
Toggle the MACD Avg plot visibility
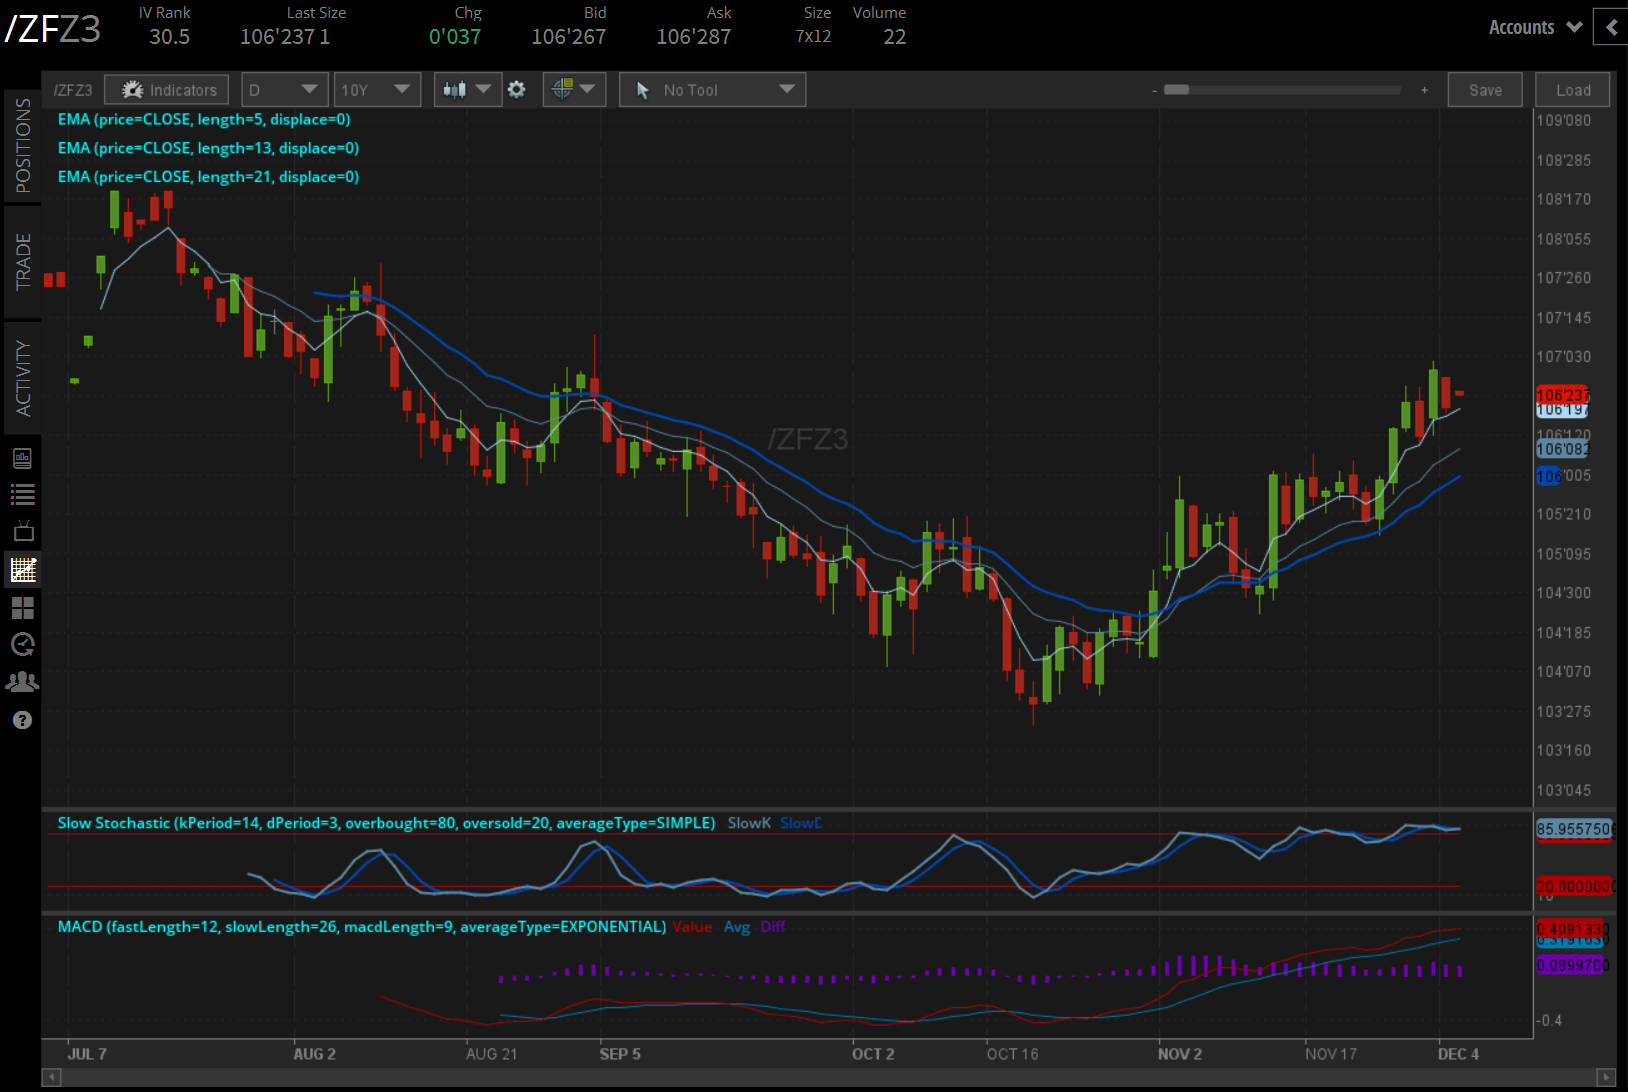(737, 927)
